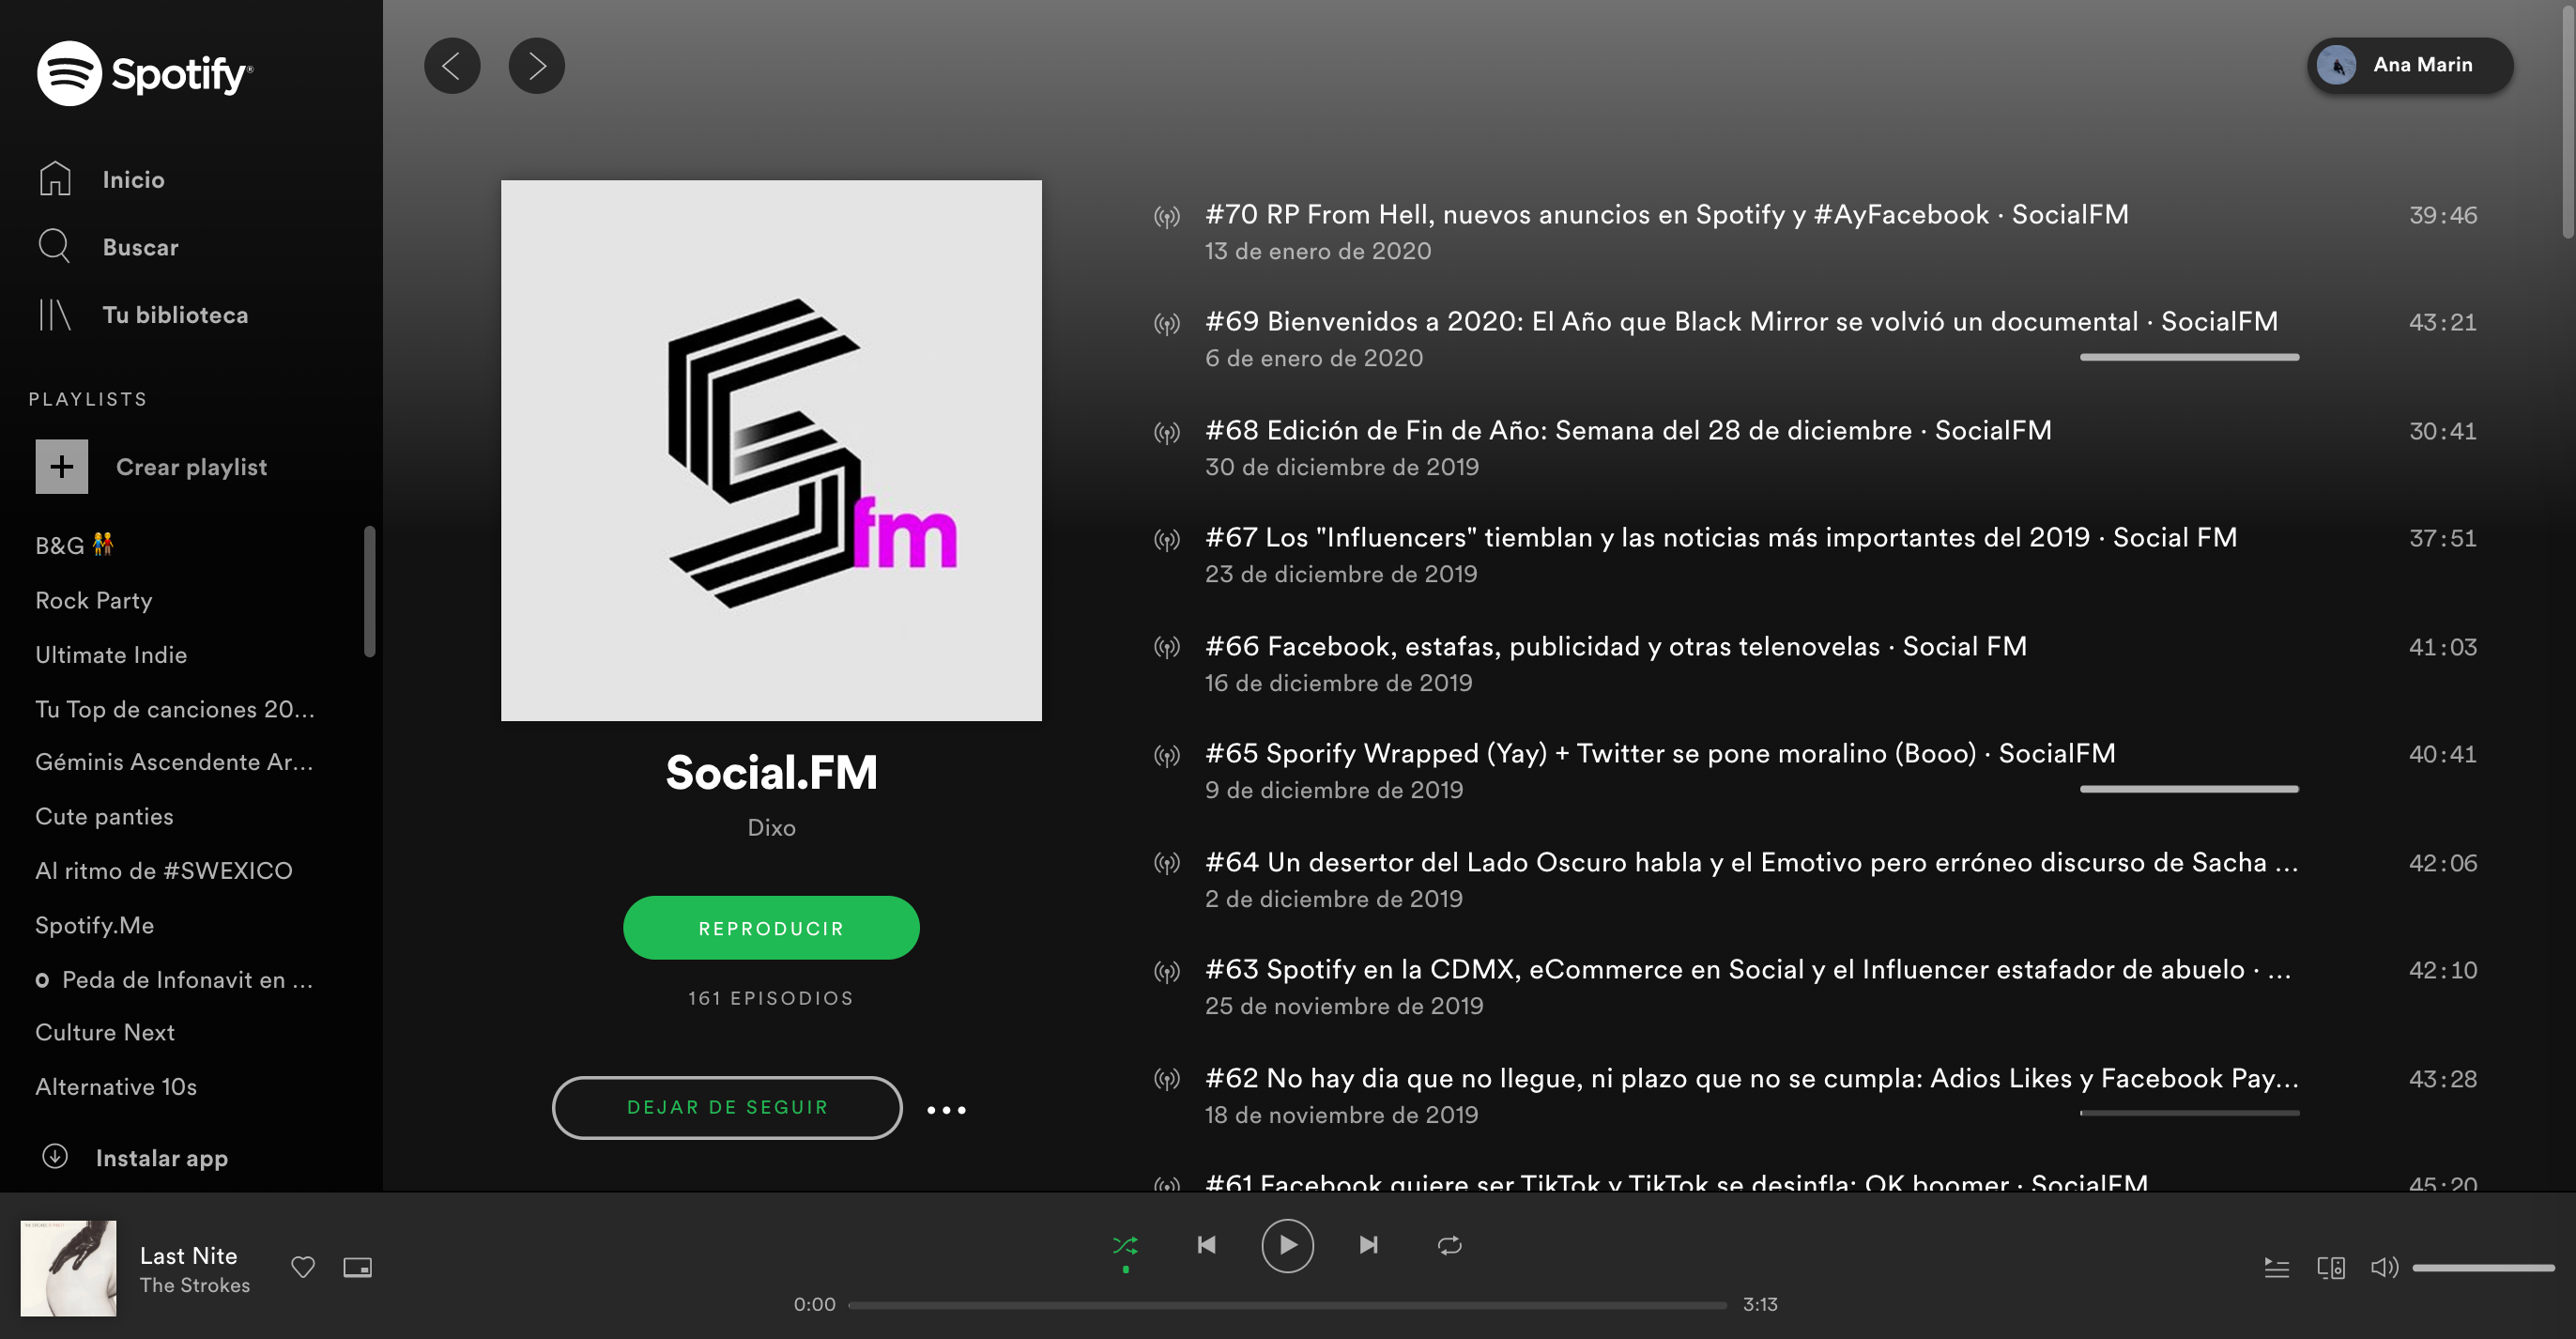Open the Ultimate Indie playlist

tap(111, 654)
